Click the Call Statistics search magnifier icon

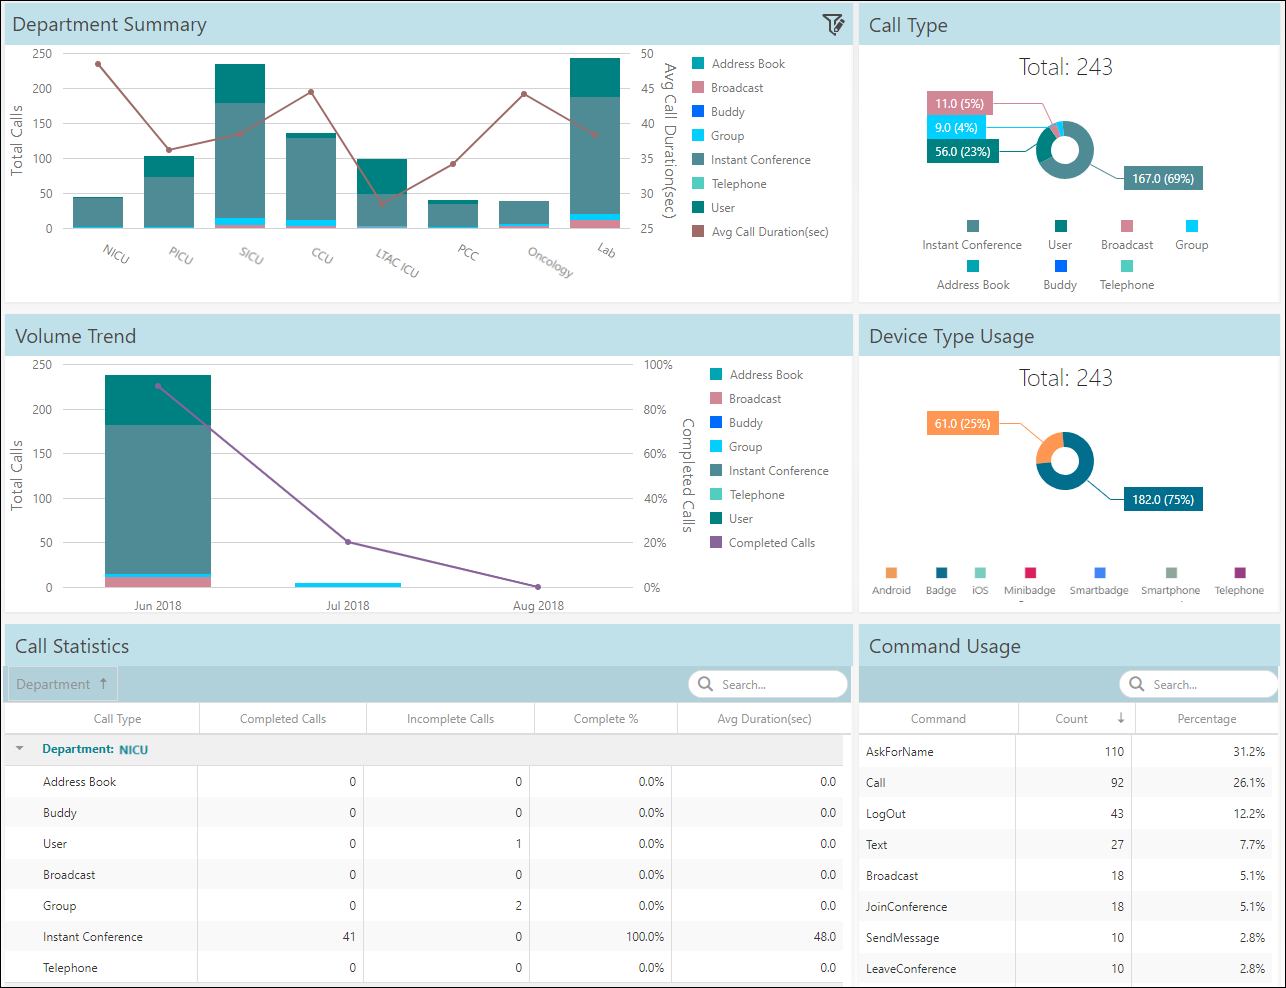pos(706,684)
